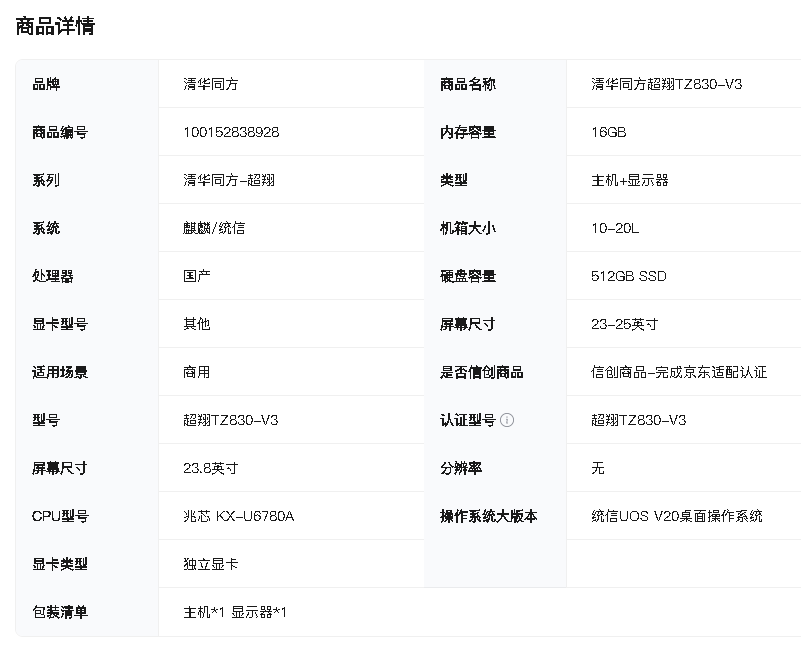Click the 系列 label

click(46, 180)
